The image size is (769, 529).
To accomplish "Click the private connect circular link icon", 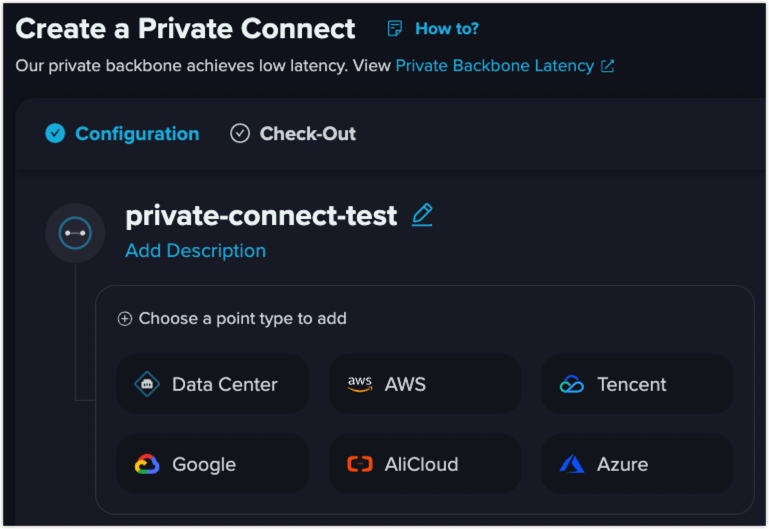I will [75, 233].
